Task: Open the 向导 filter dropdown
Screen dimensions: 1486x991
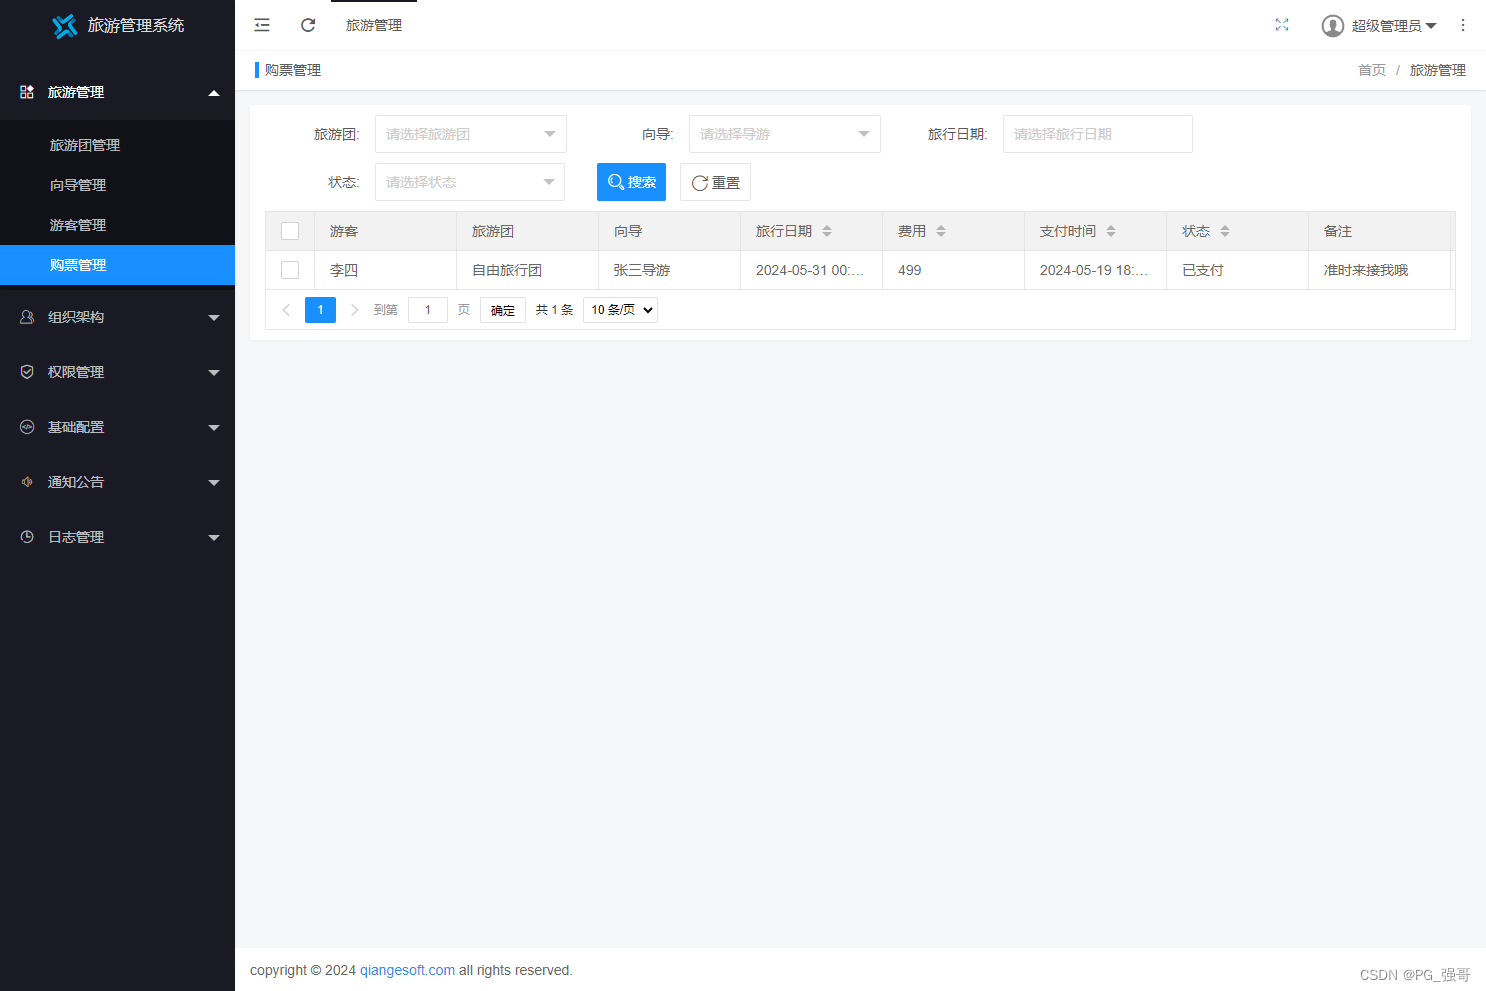Action: pyautogui.click(x=785, y=134)
